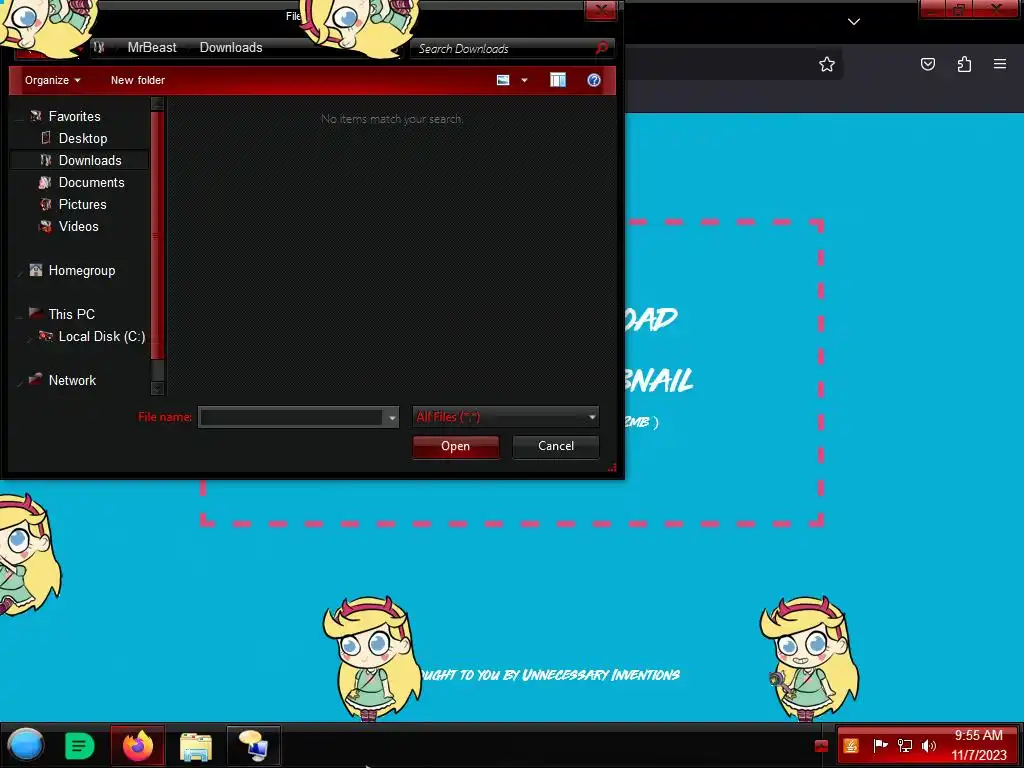Click the volume speaker tray icon
This screenshot has width=1024, height=768.
click(928, 745)
